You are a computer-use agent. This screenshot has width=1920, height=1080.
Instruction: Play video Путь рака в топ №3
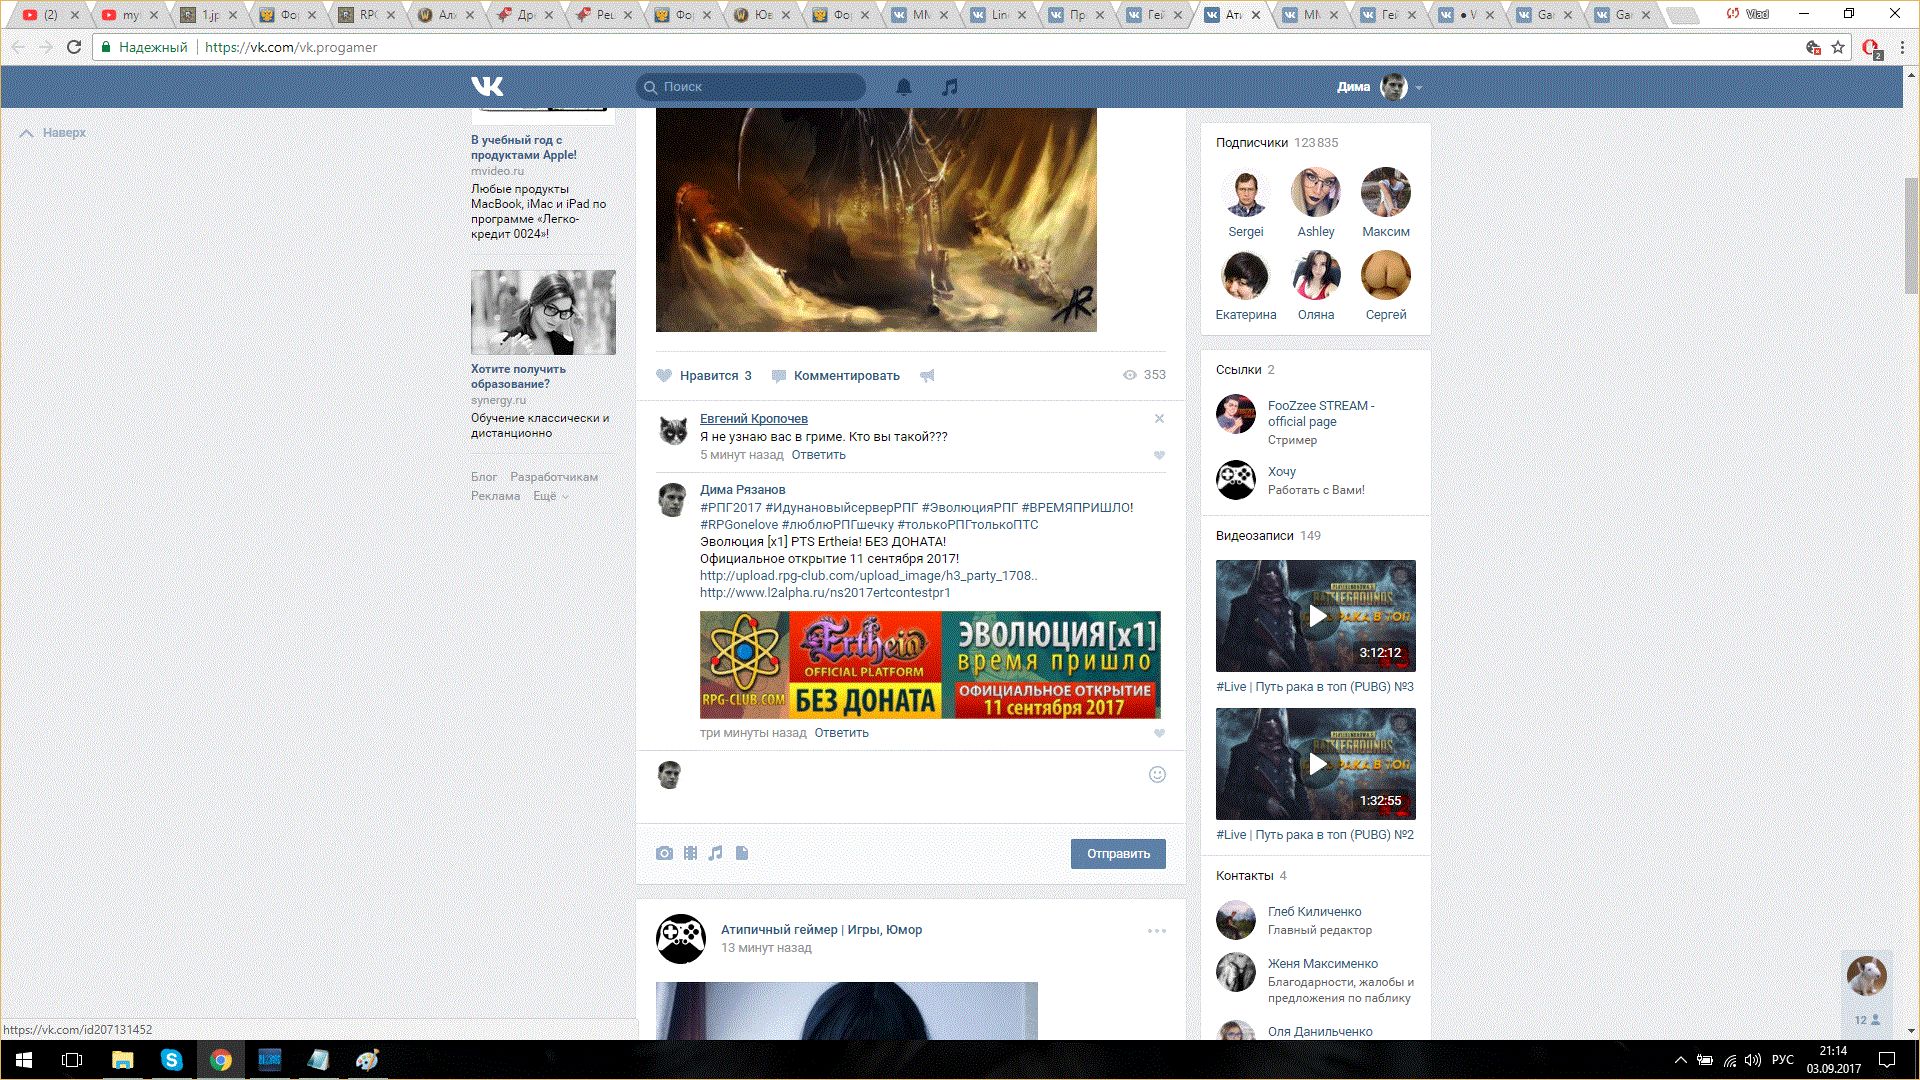[1316, 616]
